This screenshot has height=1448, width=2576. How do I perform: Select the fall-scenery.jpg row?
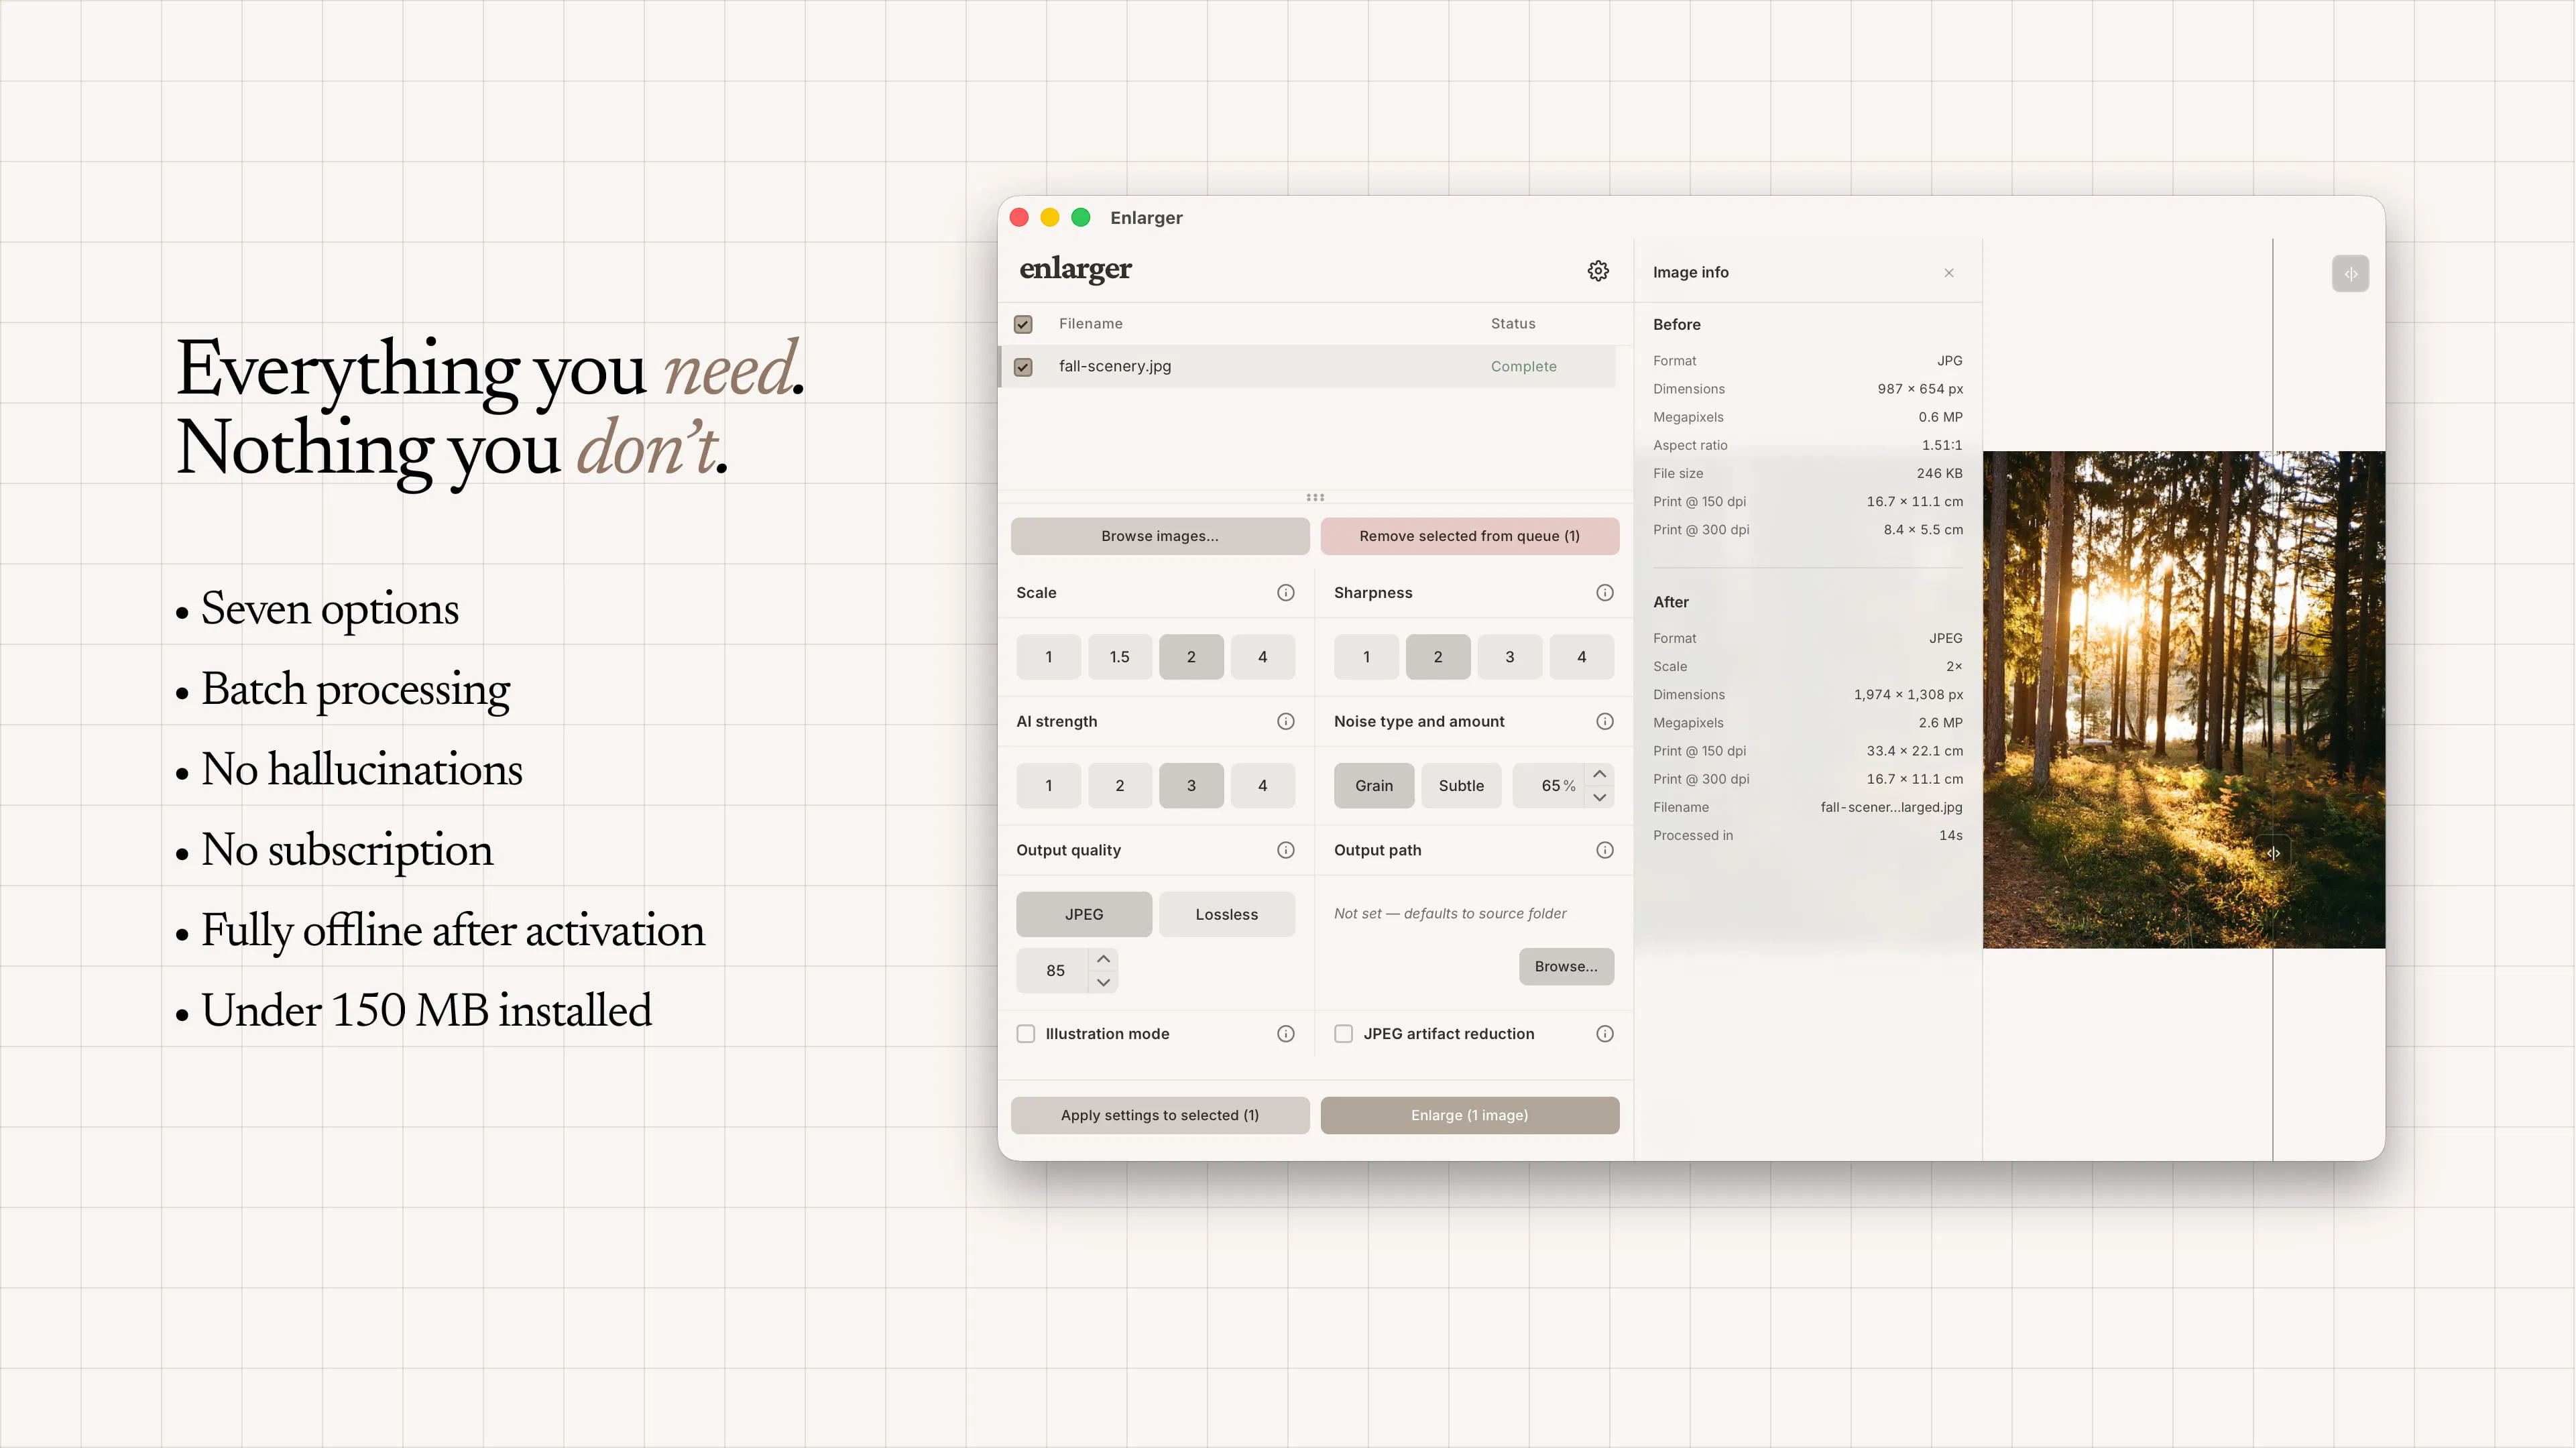pyautogui.click(x=1308, y=366)
